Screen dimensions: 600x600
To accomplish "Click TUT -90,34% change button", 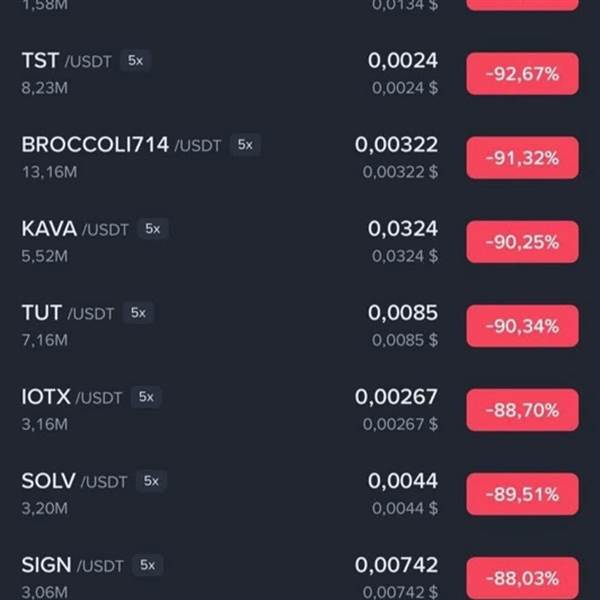I will coord(522,326).
